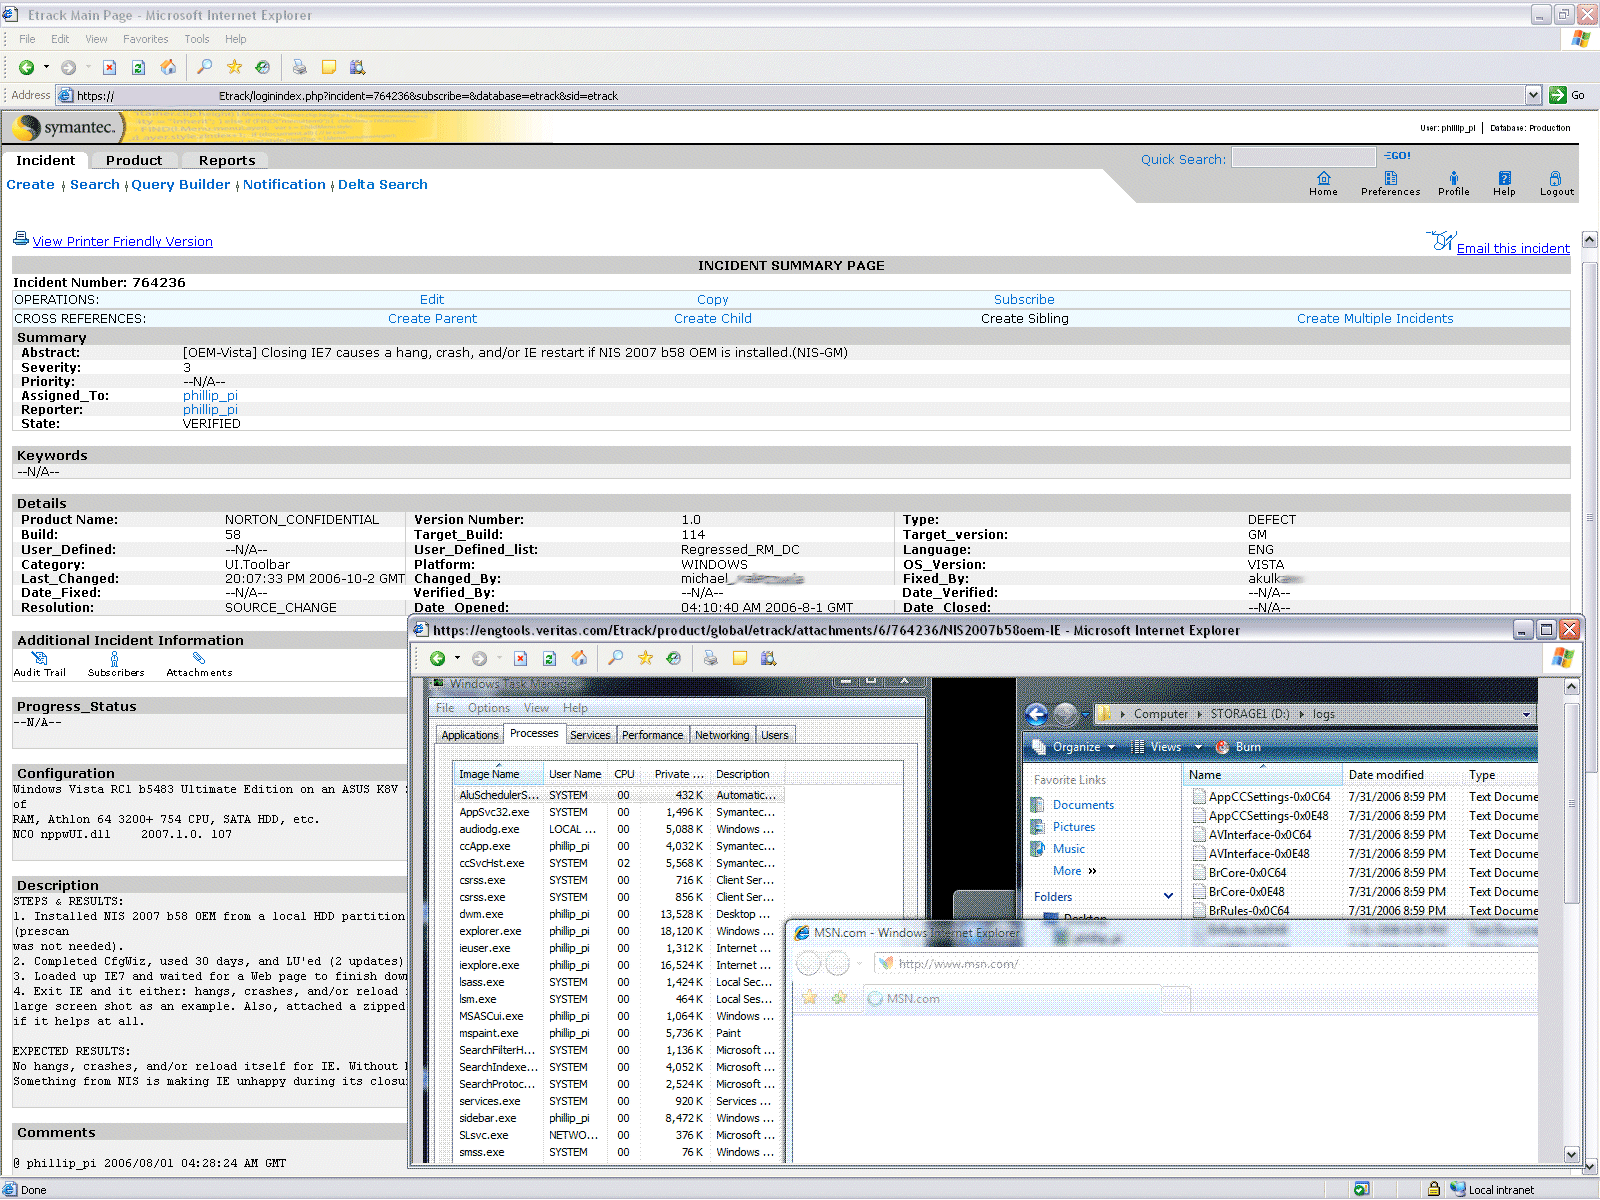Click Create Child link

(x=713, y=318)
